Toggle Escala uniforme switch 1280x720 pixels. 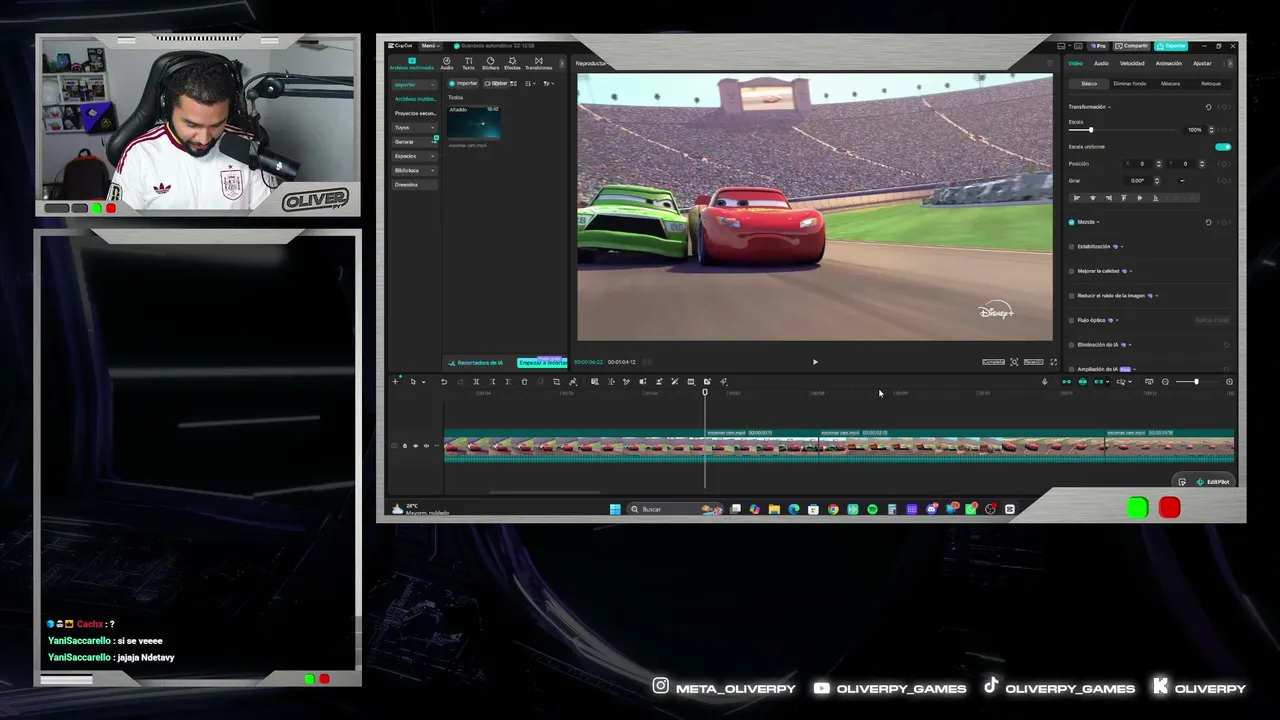click(1223, 147)
